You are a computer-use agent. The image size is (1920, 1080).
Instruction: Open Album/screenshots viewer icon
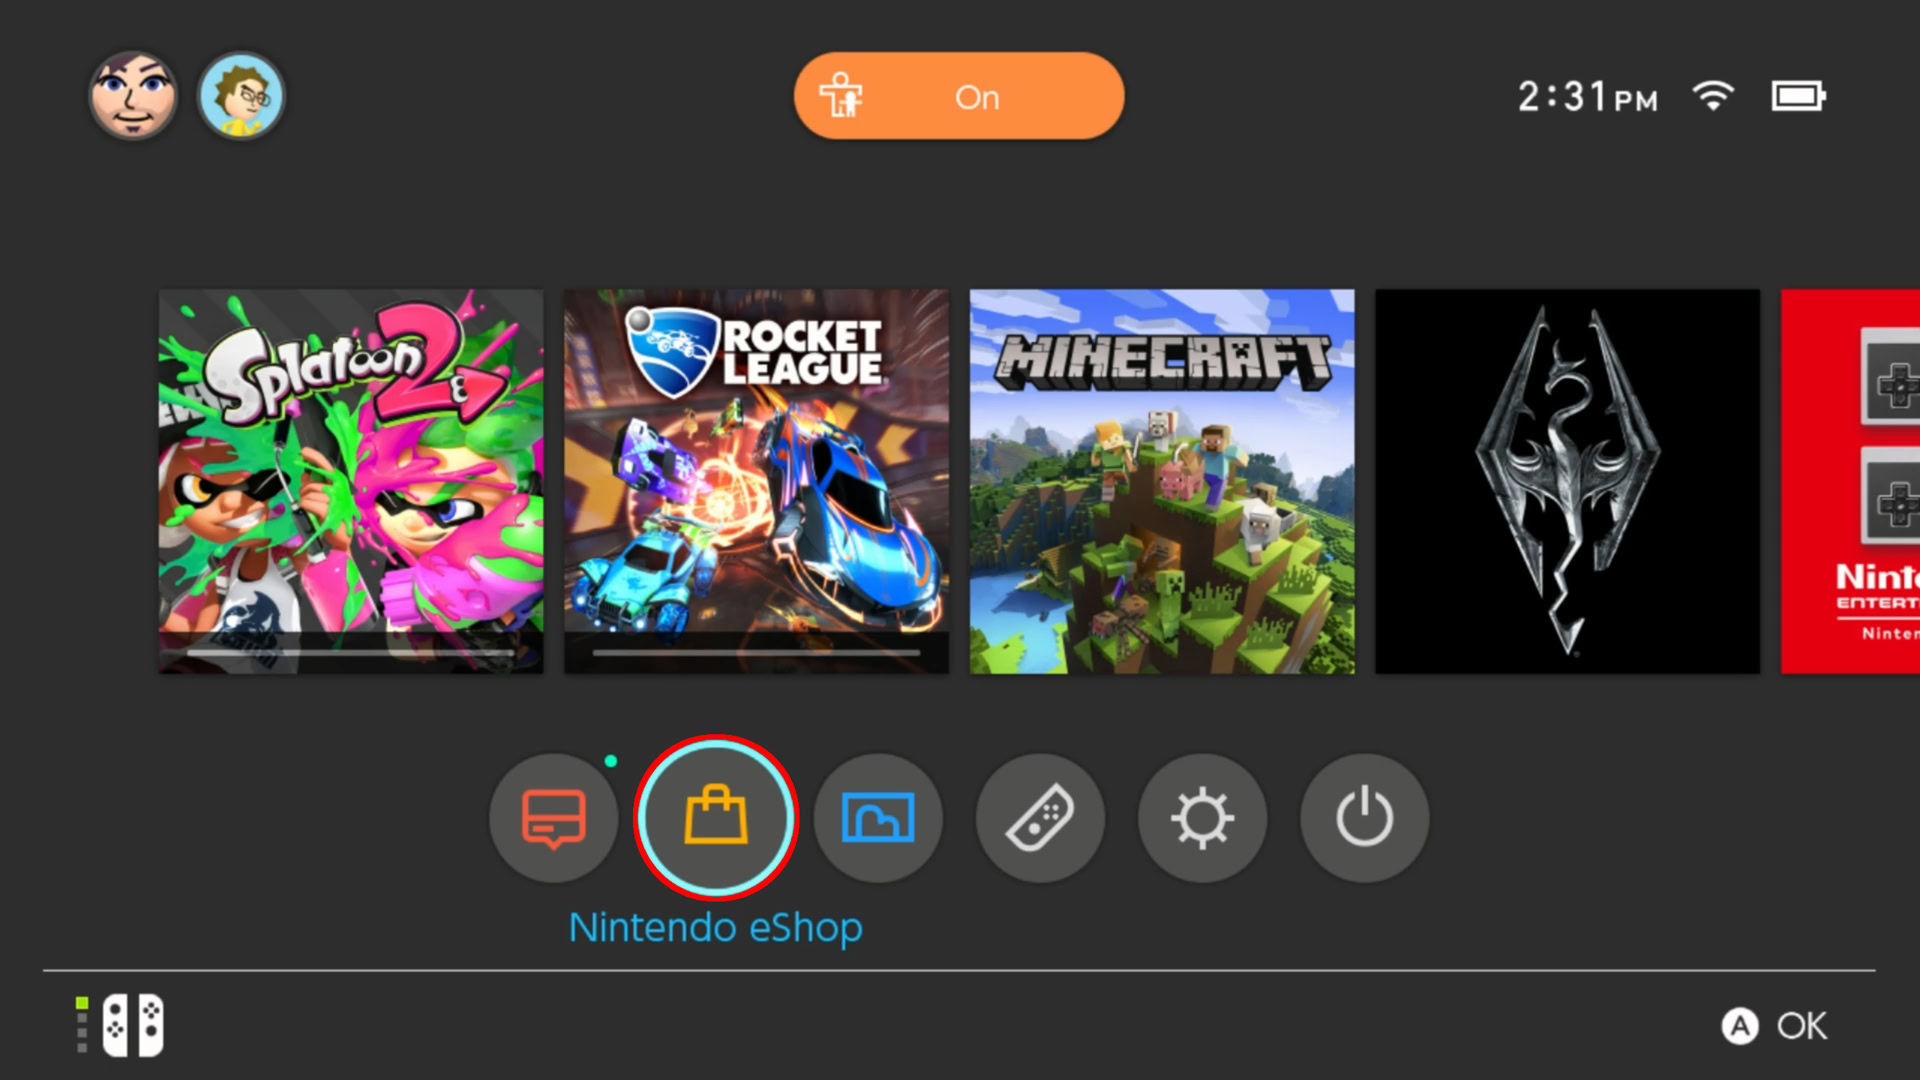877,816
